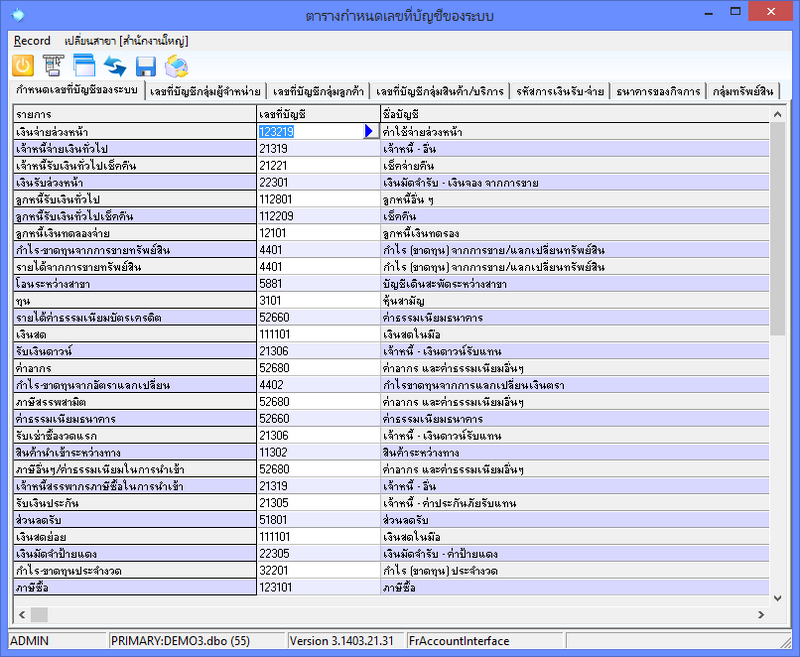This screenshot has height=657, width=800.
Task: Click the orange power exit icon
Action: 22,67
